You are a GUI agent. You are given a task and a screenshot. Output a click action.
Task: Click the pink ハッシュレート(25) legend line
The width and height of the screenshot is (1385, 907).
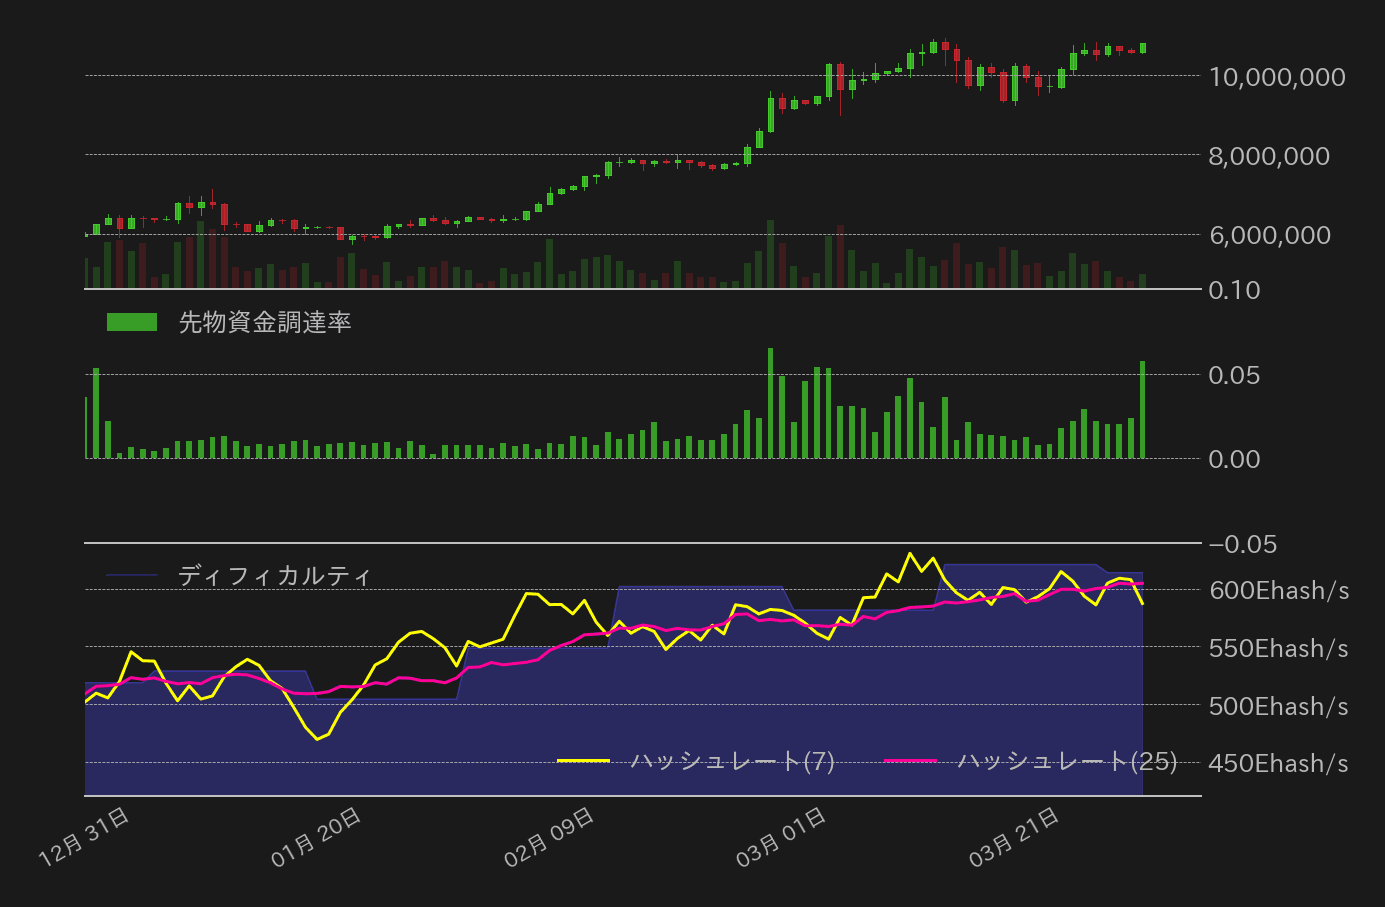point(910,761)
